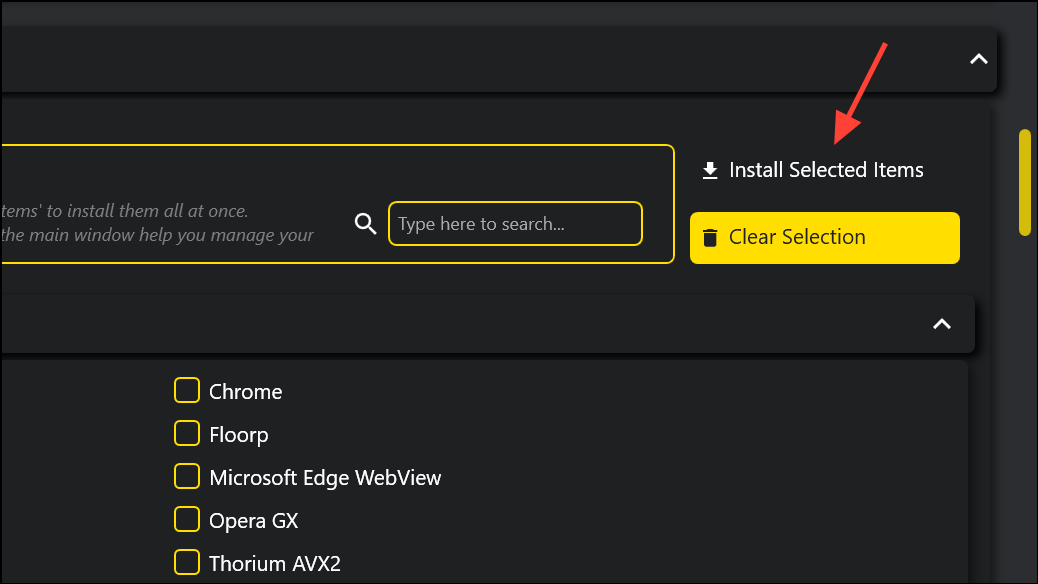Click the Clear Selection button
The height and width of the screenshot is (584, 1038).
tap(824, 237)
